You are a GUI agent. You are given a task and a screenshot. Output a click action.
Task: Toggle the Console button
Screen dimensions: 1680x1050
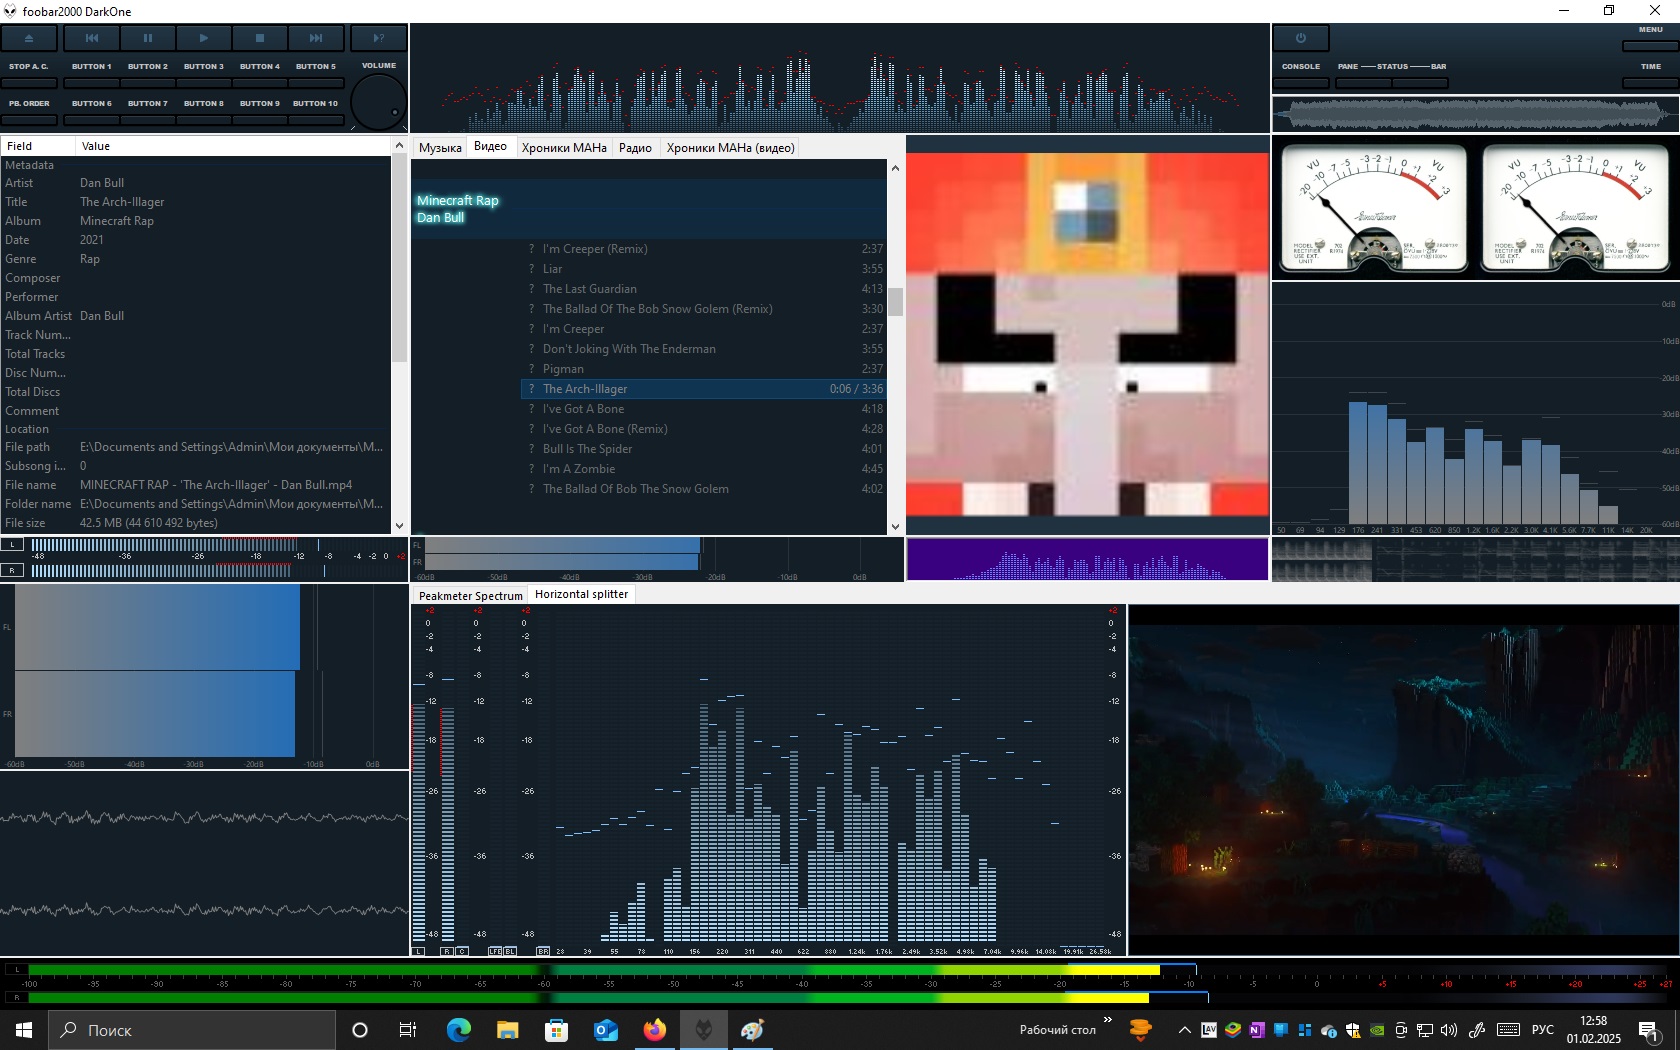pyautogui.click(x=1301, y=82)
